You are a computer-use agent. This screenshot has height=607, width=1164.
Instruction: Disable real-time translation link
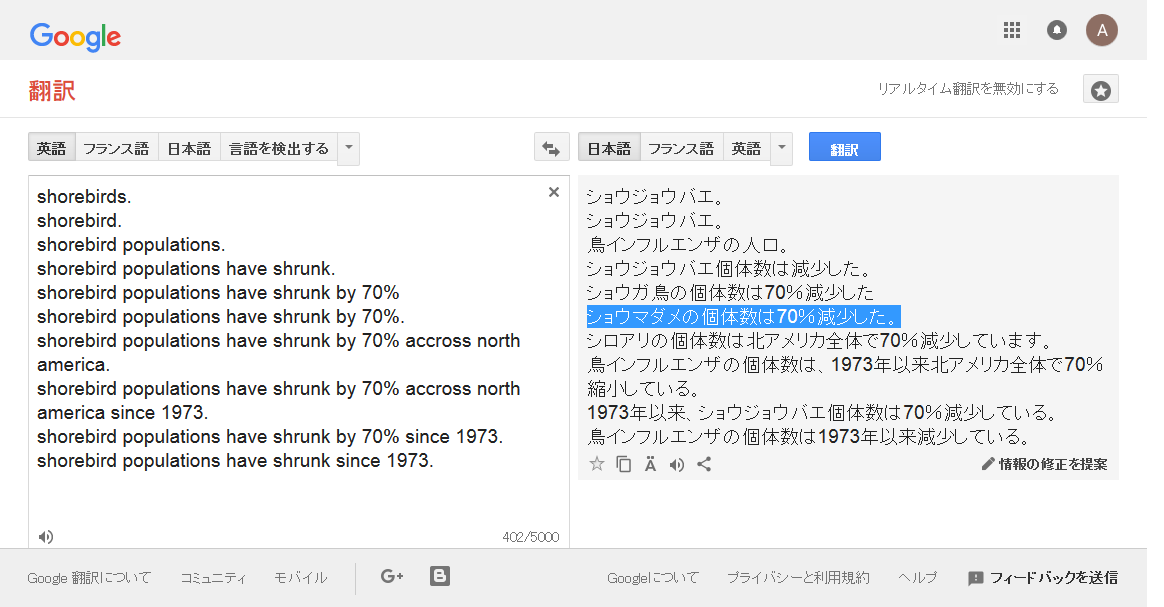968,88
